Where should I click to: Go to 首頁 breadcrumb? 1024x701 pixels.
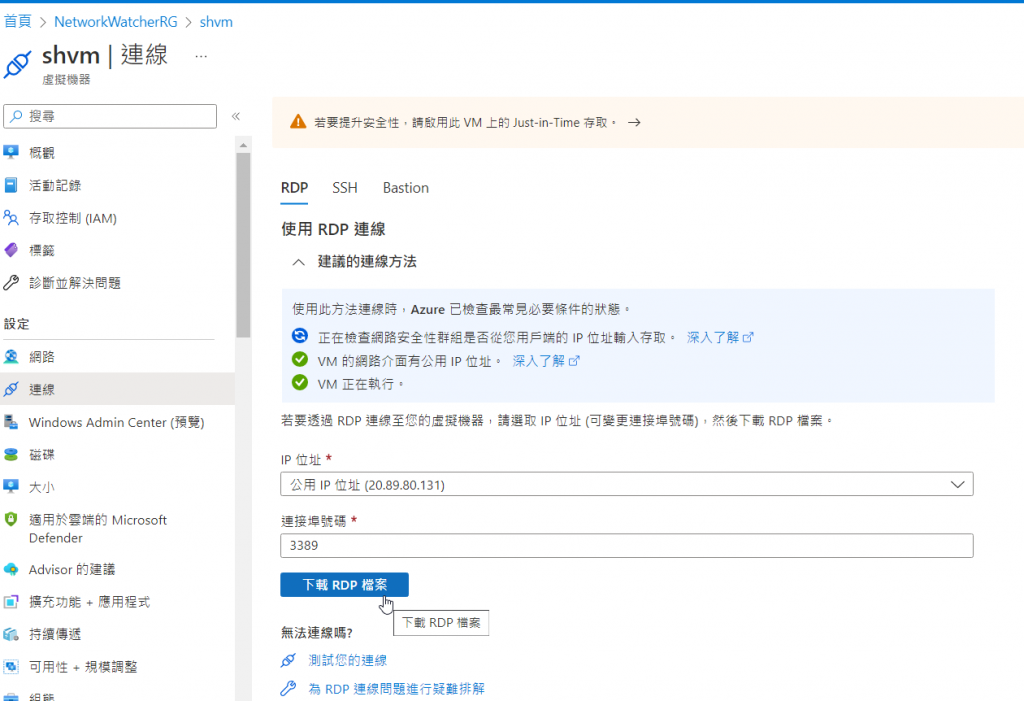click(x=18, y=22)
